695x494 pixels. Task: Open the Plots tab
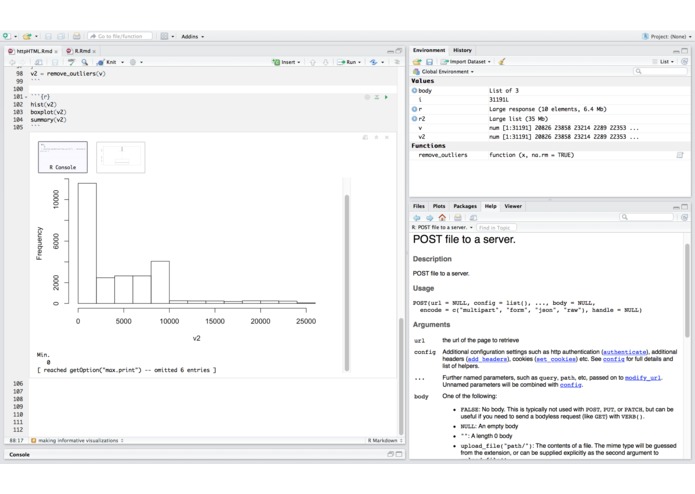[439, 206]
